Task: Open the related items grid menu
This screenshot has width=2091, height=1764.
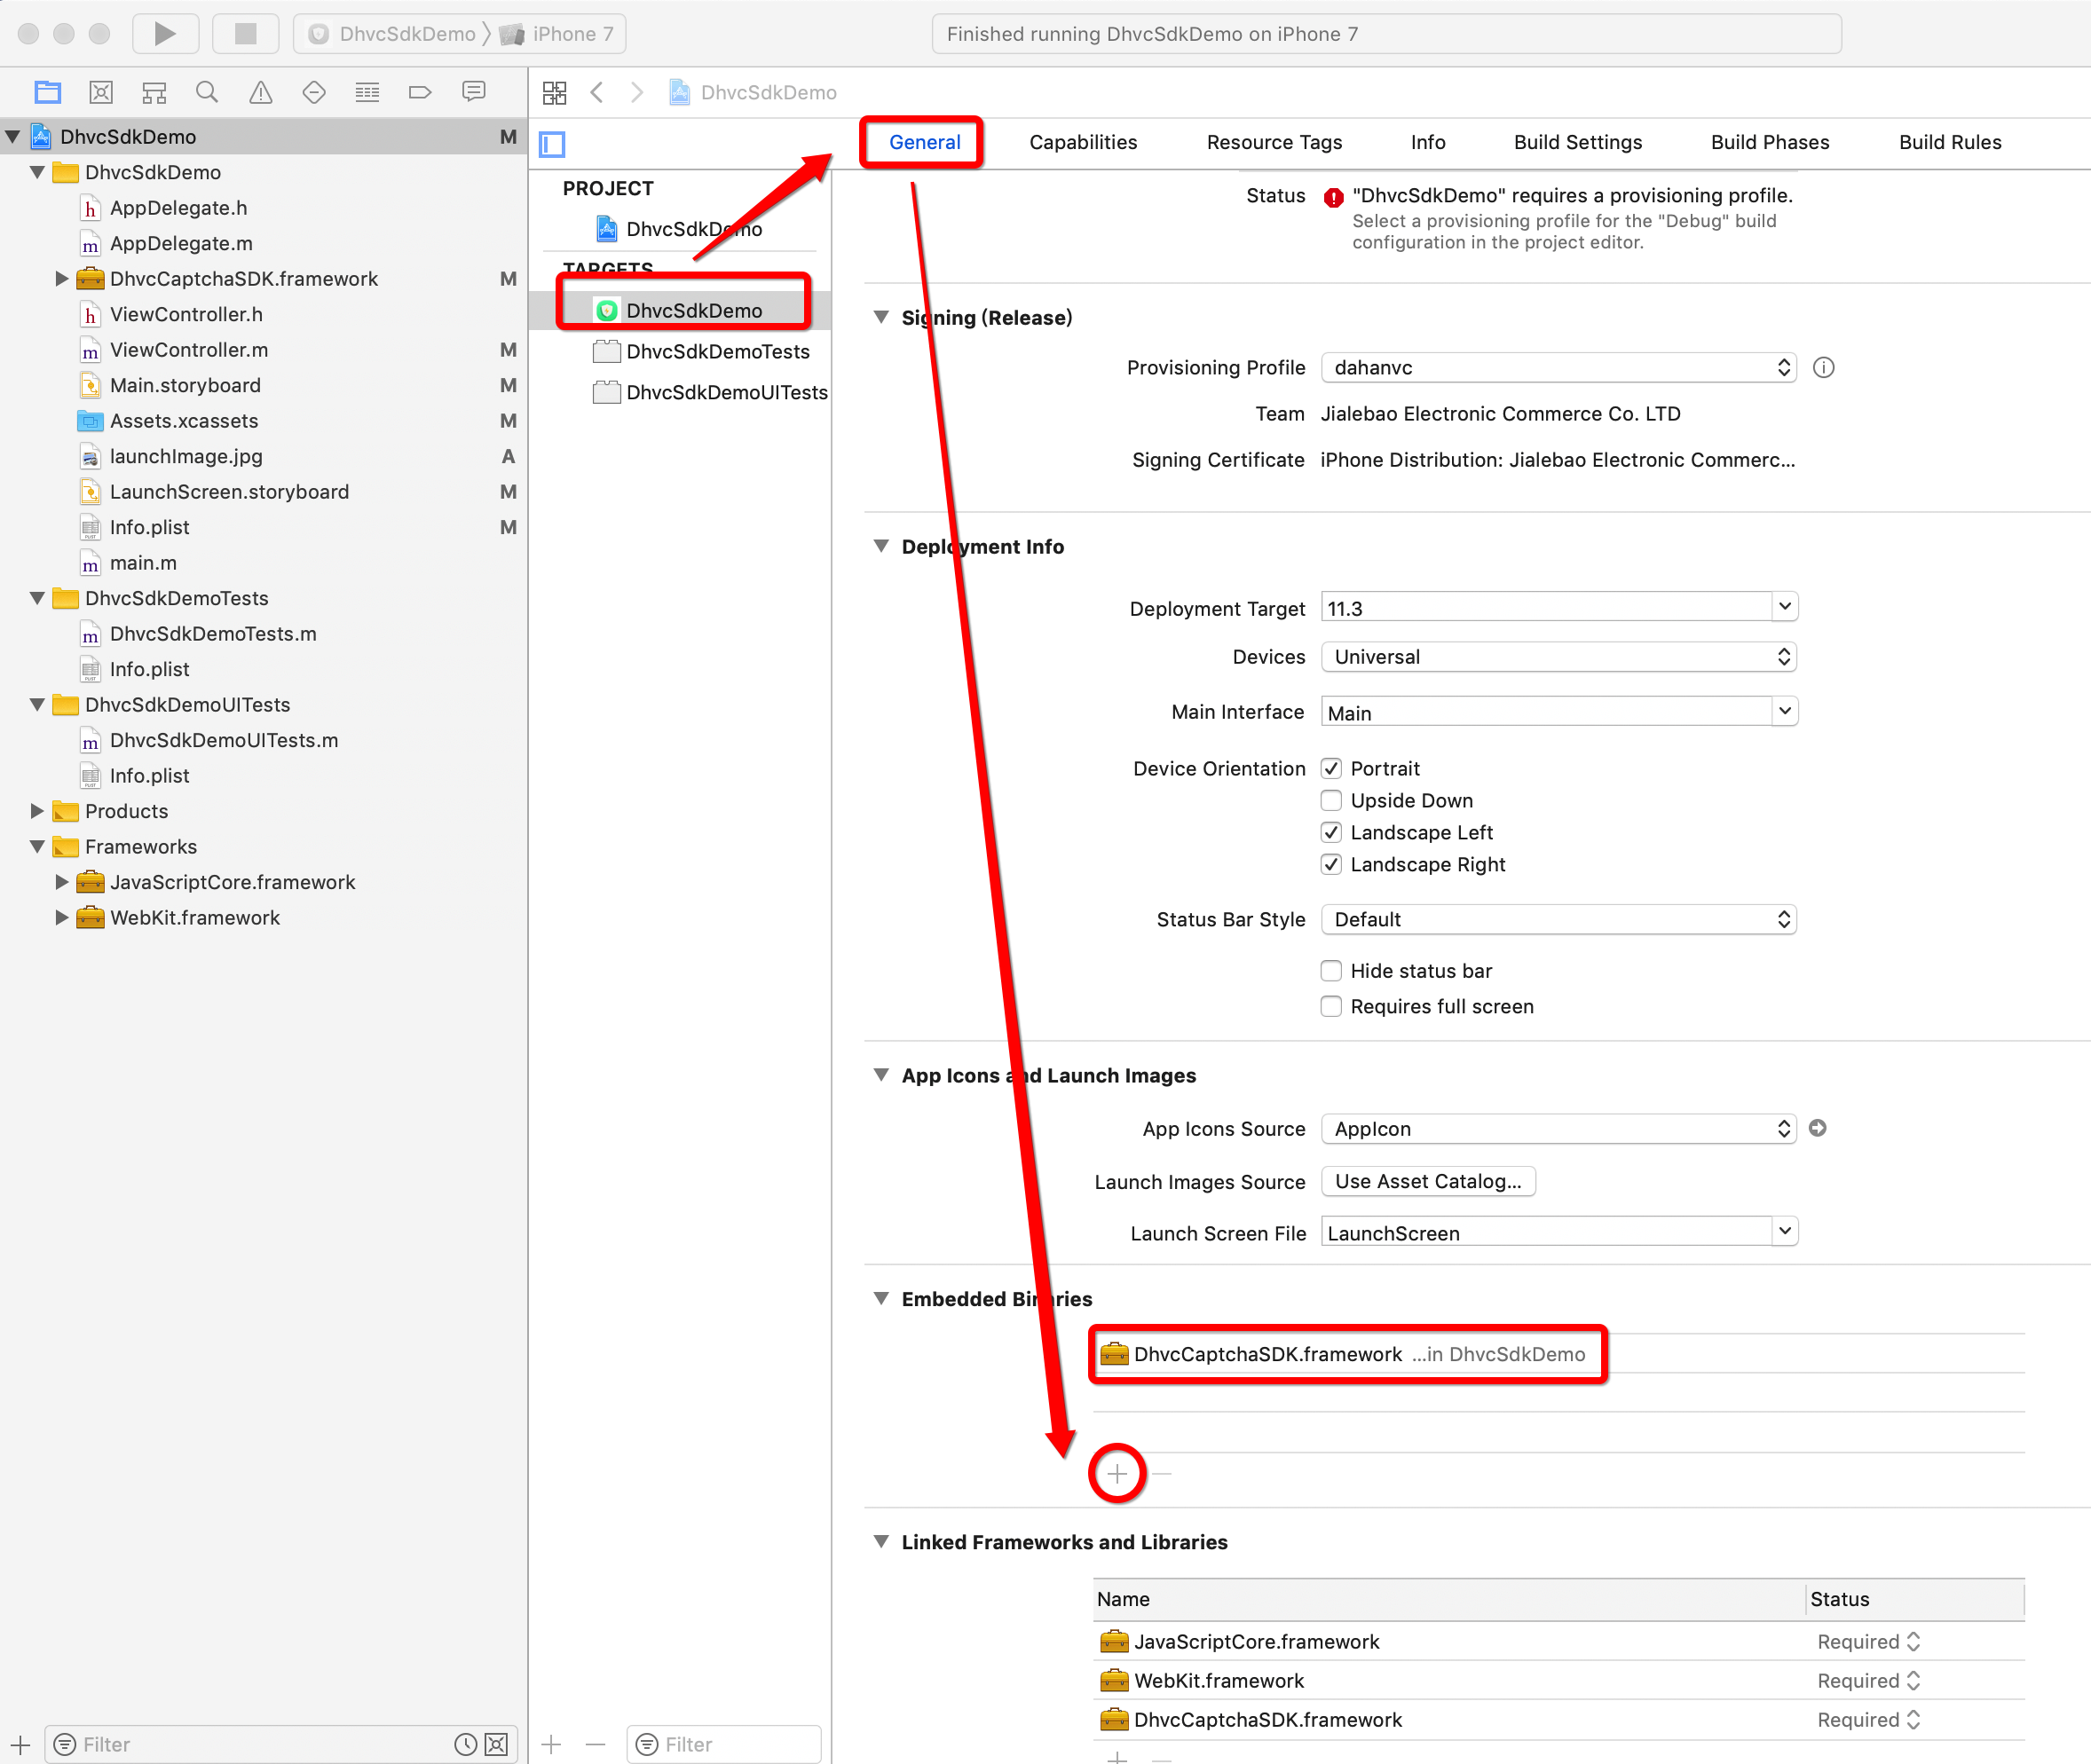Action: click(x=555, y=93)
